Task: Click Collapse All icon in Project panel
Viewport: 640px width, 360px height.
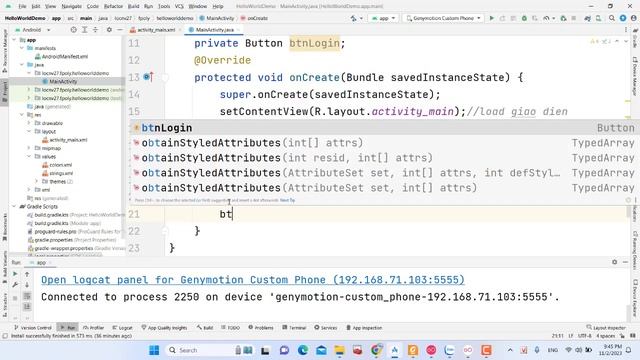Action: 95,30
